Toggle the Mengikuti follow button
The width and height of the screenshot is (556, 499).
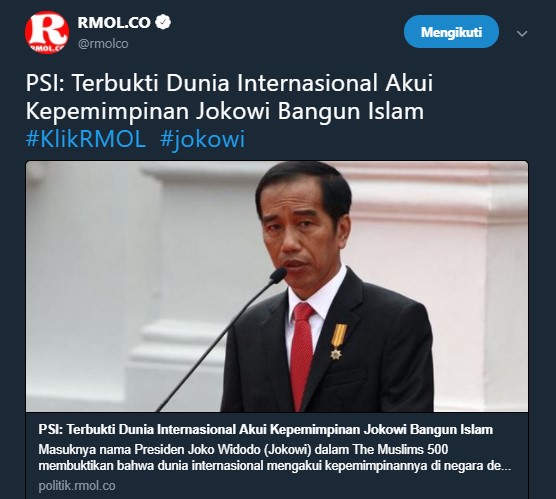pos(451,32)
